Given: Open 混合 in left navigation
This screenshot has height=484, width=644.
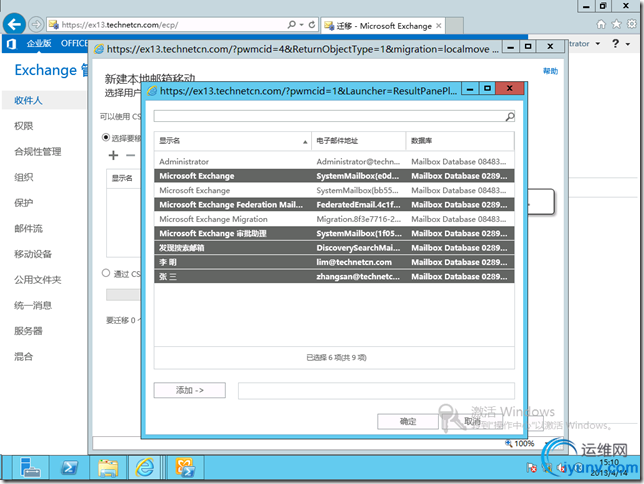Looking at the screenshot, I should (23, 357).
